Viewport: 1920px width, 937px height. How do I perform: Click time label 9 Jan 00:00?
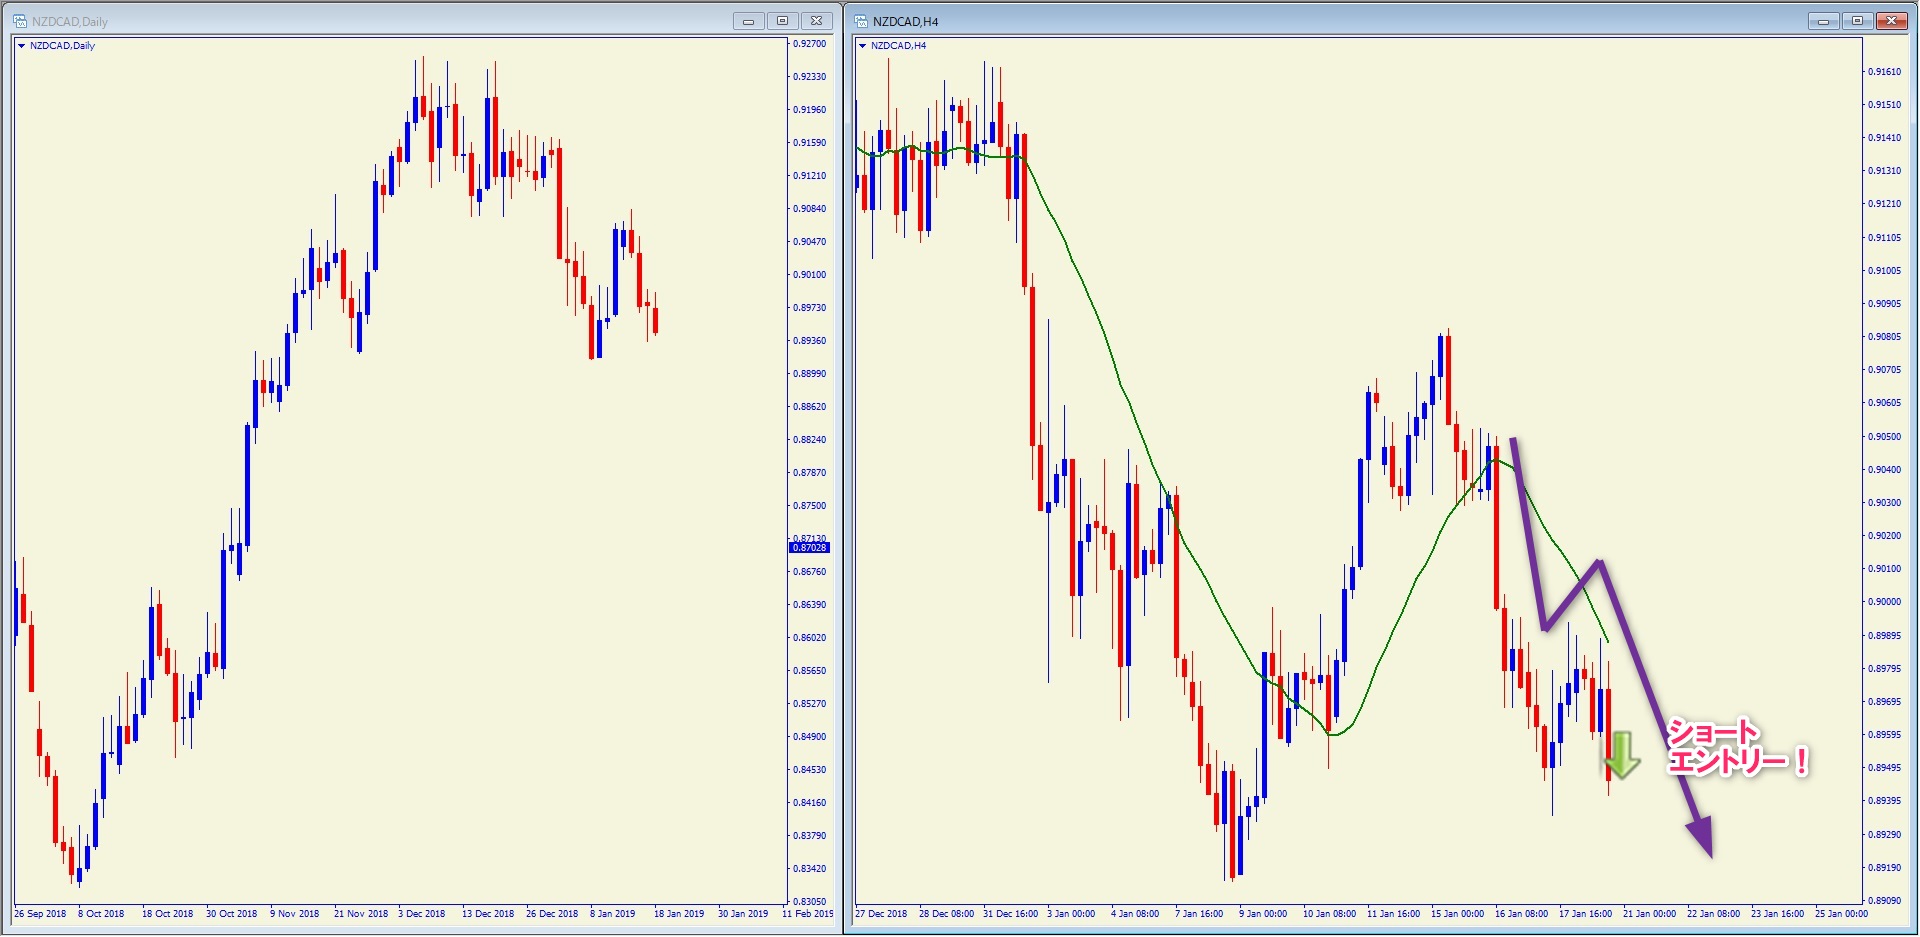click(x=1263, y=914)
